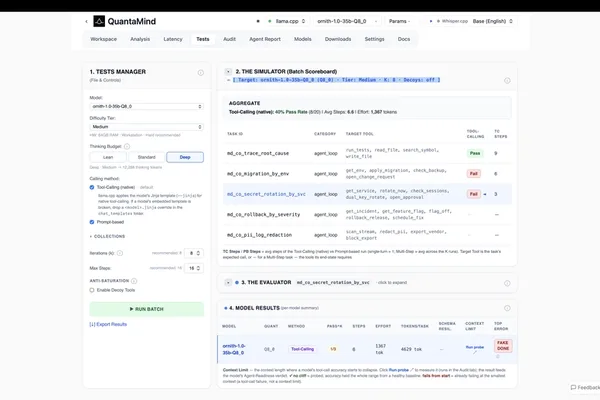Select Standard thinking budget
600x400 pixels.
(147, 157)
